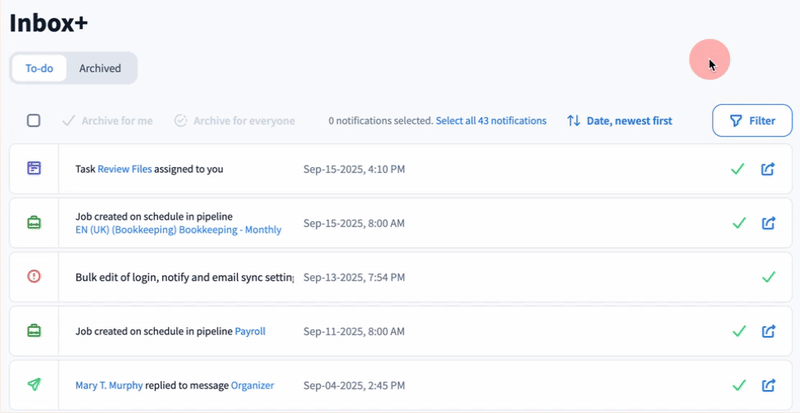This screenshot has height=413, width=800.
Task: Switch to the Archived tab
Action: (x=100, y=68)
